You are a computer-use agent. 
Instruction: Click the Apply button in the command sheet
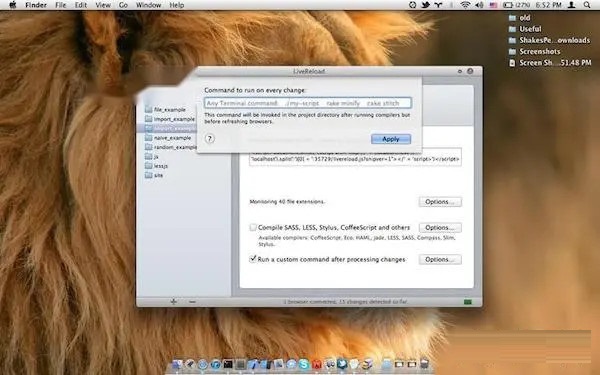tap(391, 139)
